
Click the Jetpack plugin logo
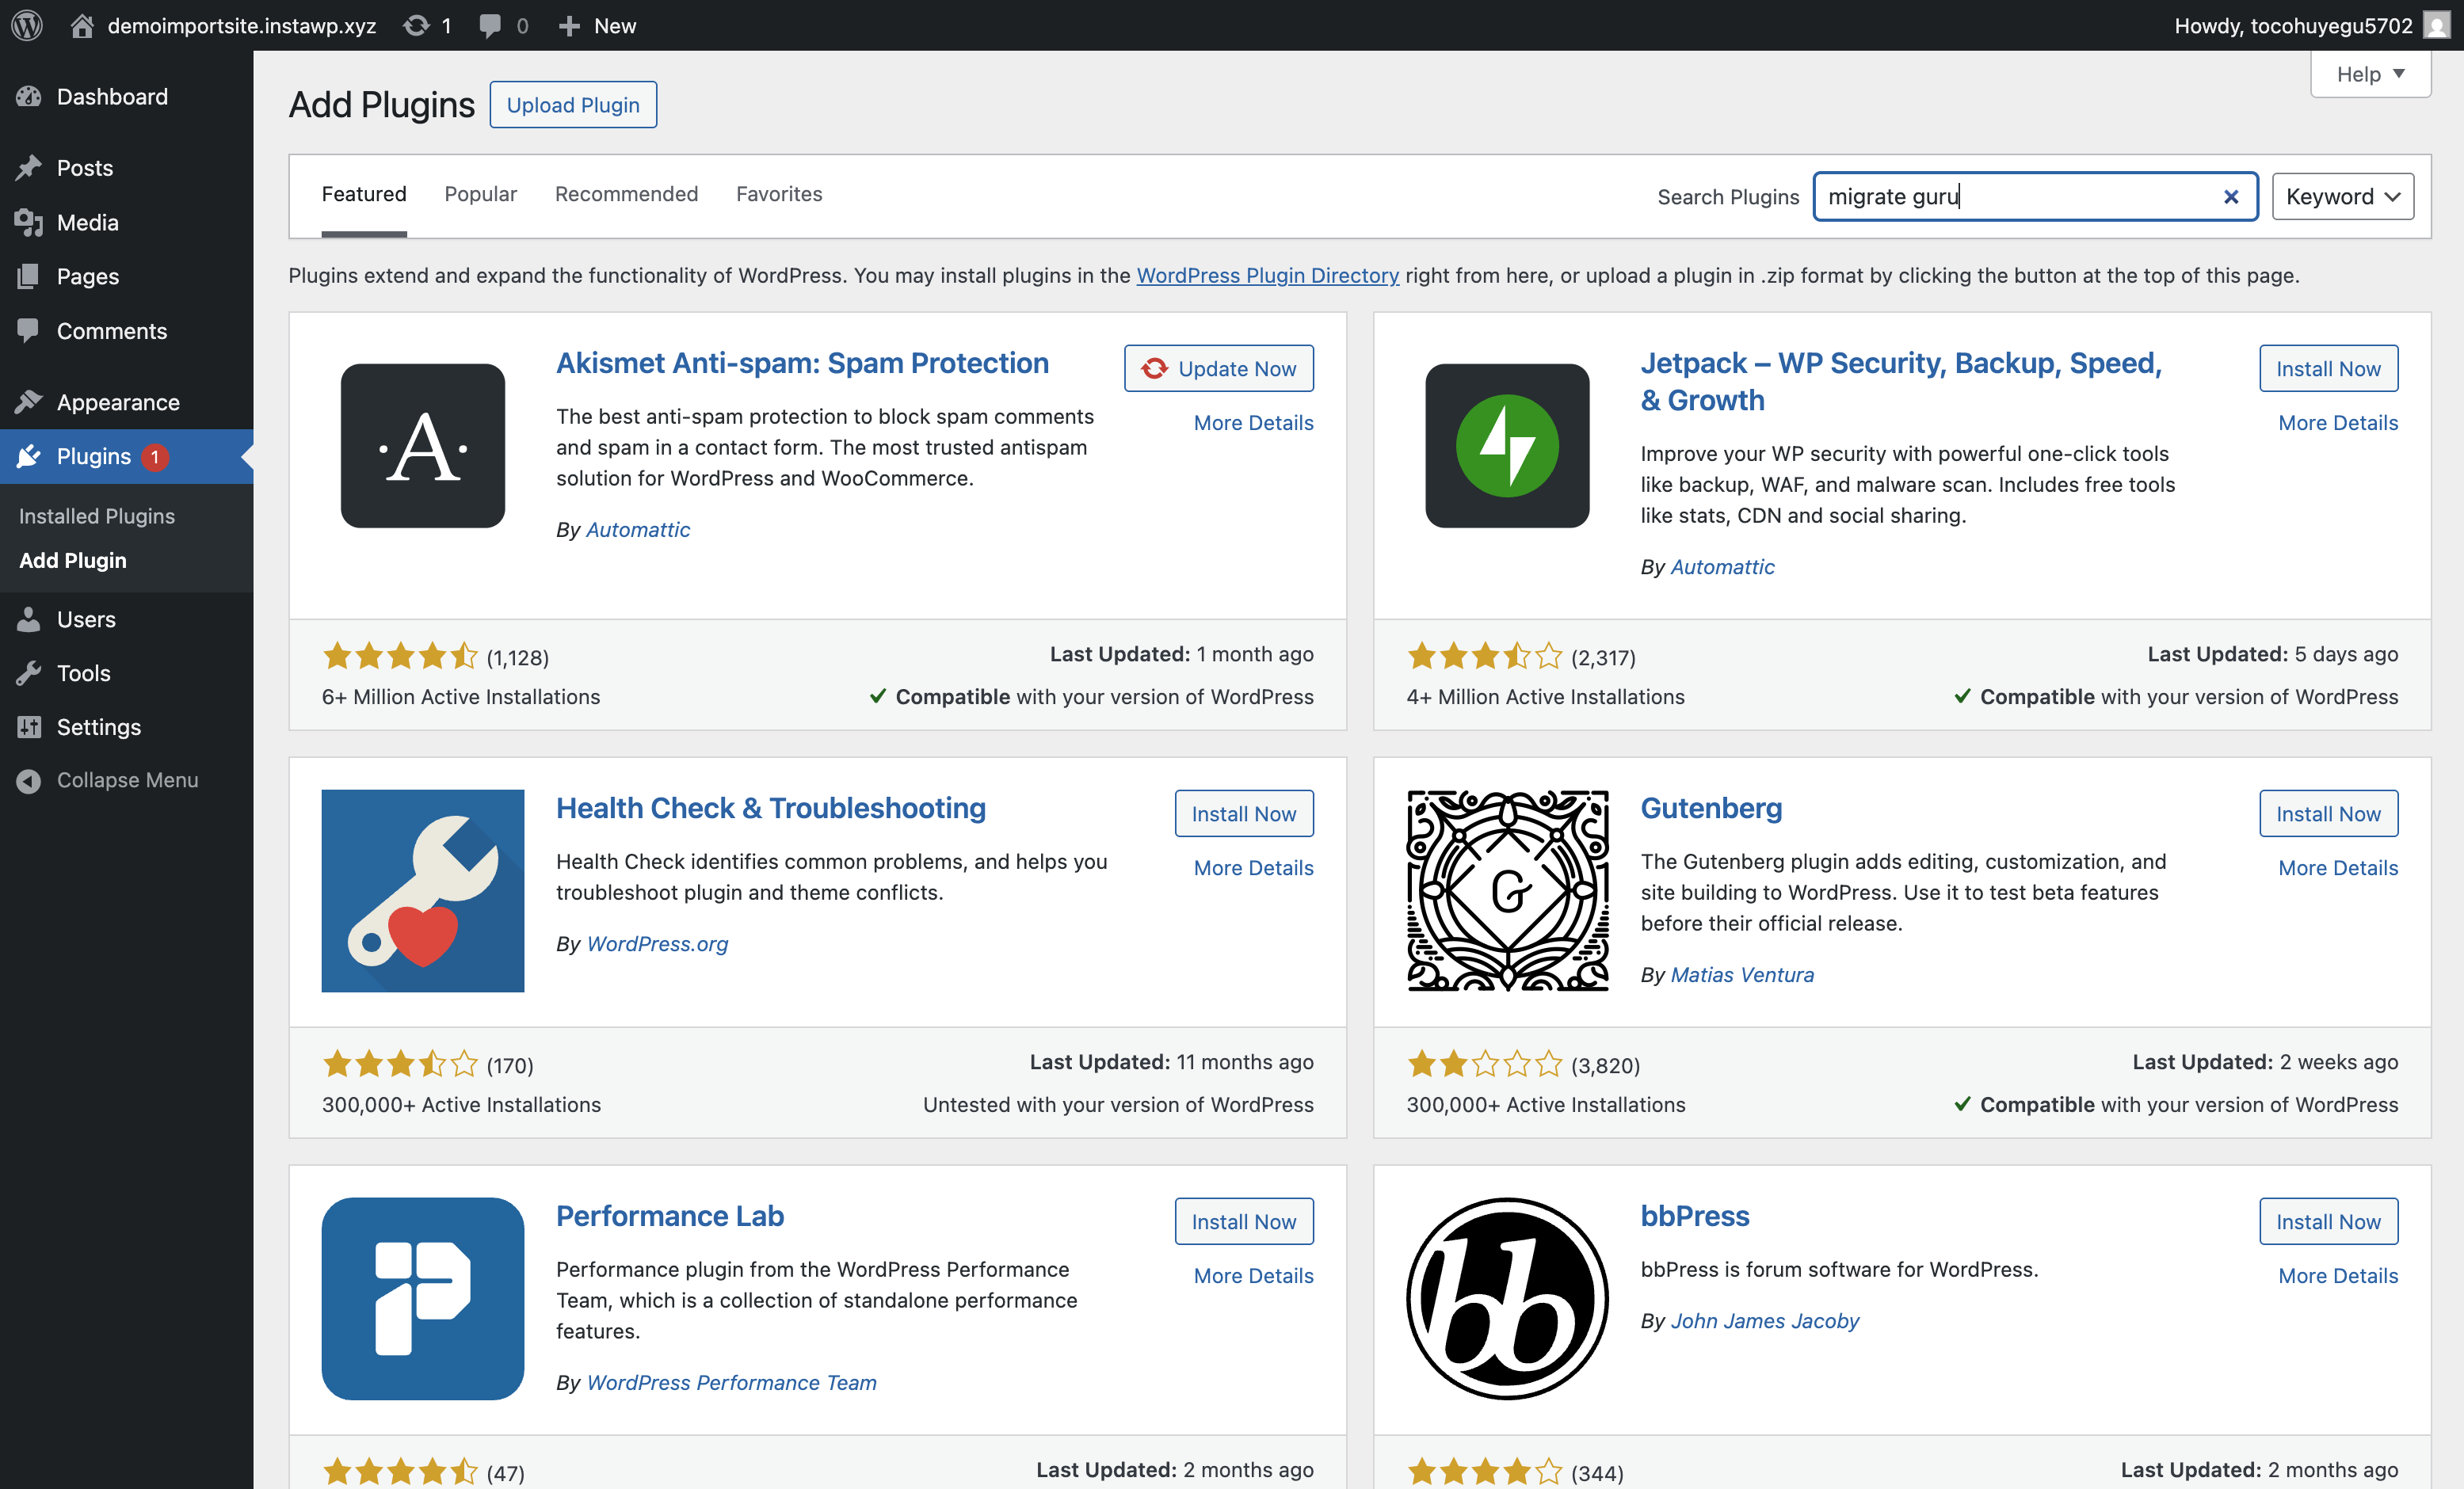[x=1506, y=445]
